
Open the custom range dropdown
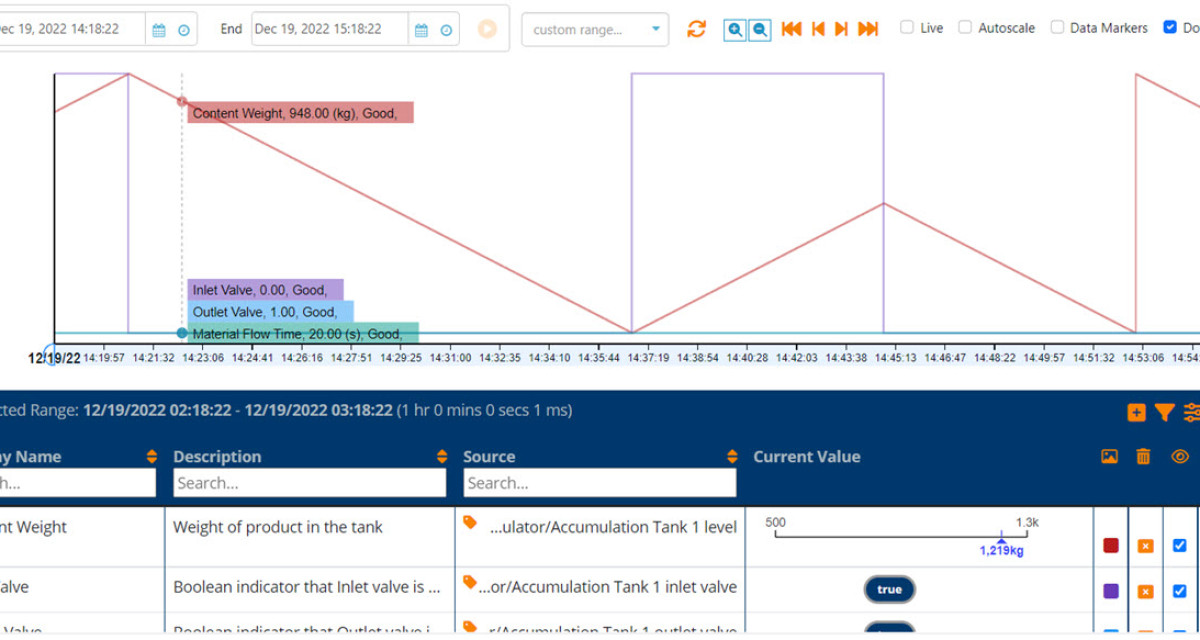593,29
